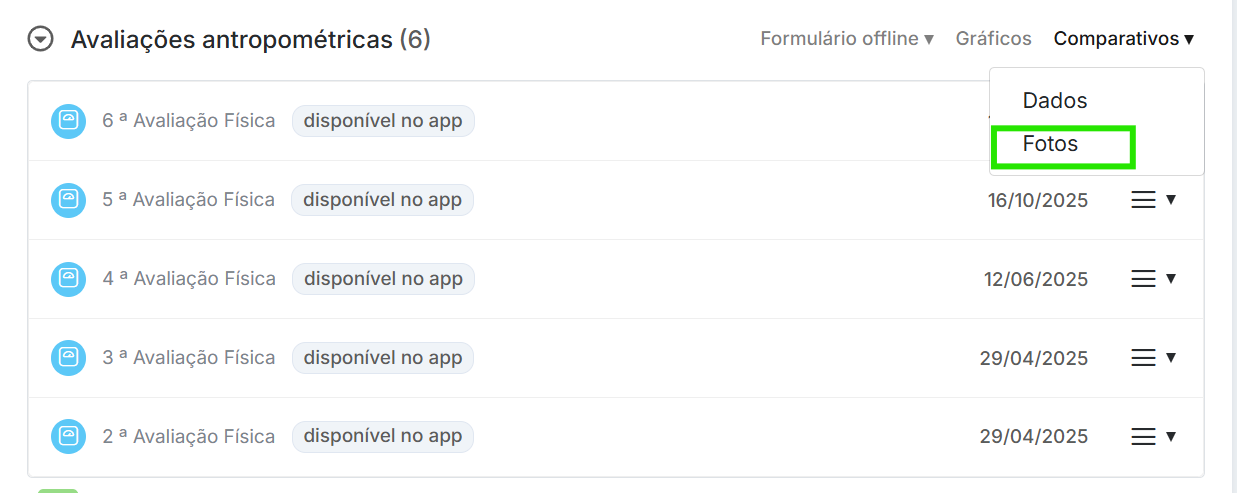Click the 12/06/2025 date on 4ª Avaliação

1035,279
